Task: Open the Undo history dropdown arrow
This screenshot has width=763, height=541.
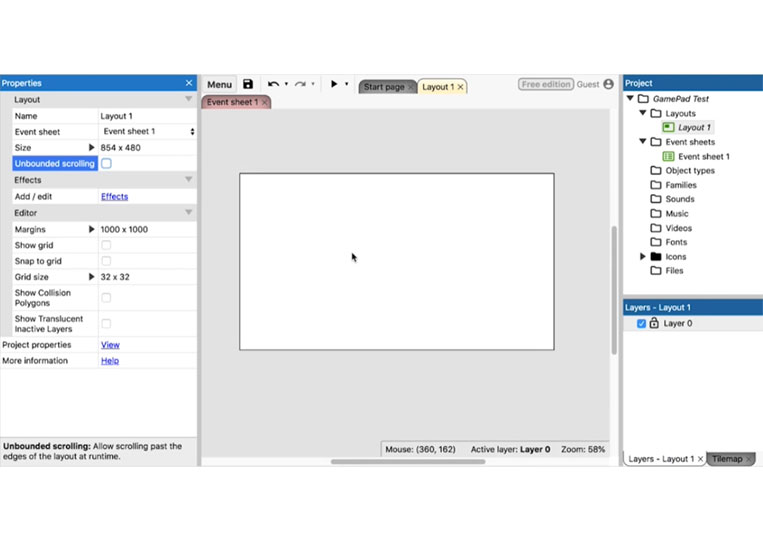Action: pyautogui.click(x=286, y=84)
